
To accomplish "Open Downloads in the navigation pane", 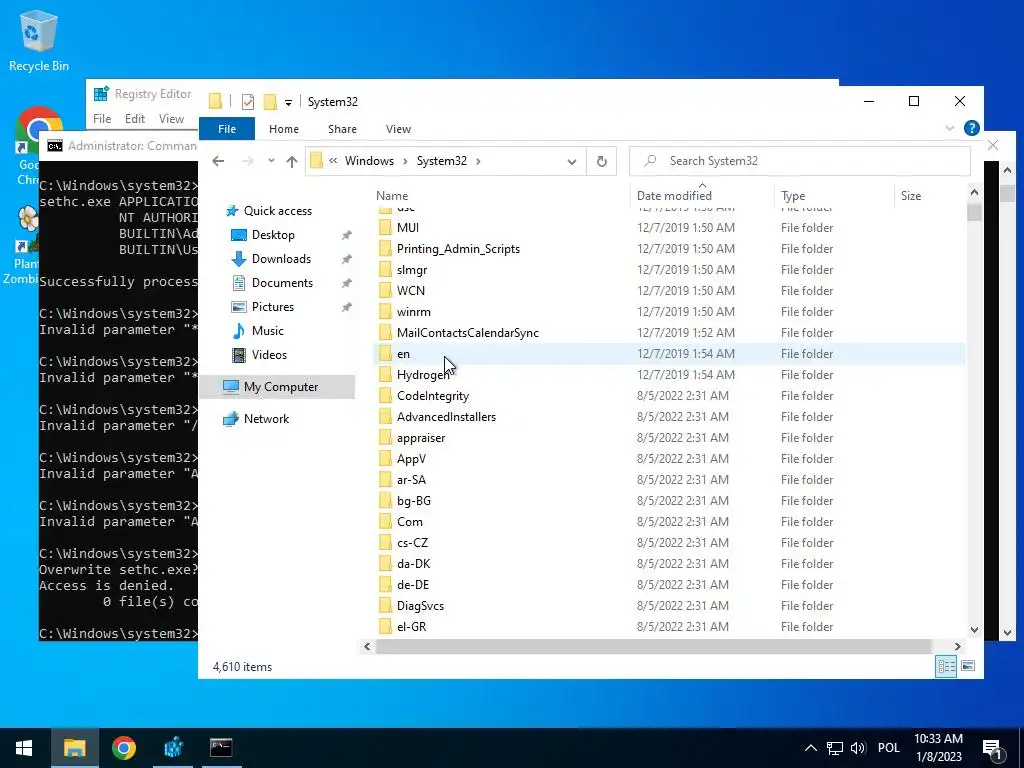I will pyautogui.click(x=281, y=259).
